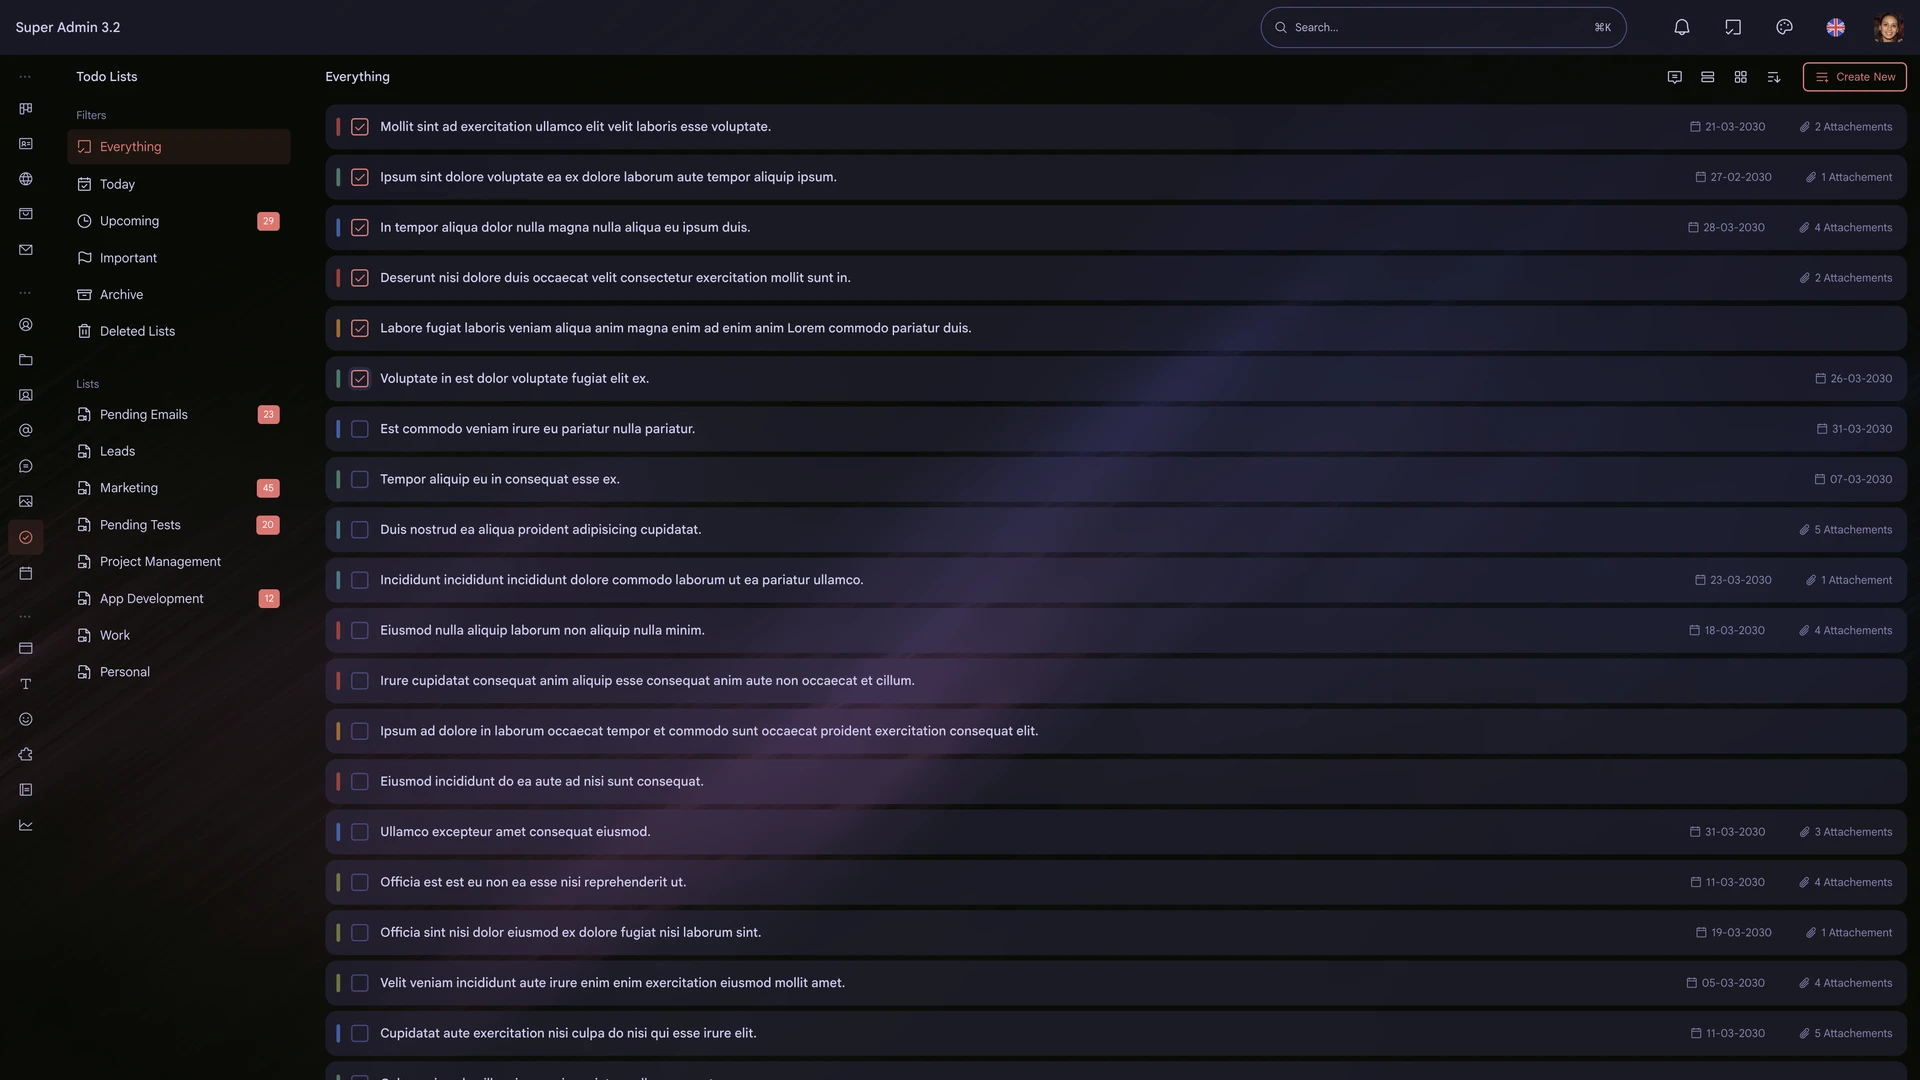This screenshot has height=1080, width=1920.
Task: Open the contact card icon in left rail
Action: pos(26,144)
